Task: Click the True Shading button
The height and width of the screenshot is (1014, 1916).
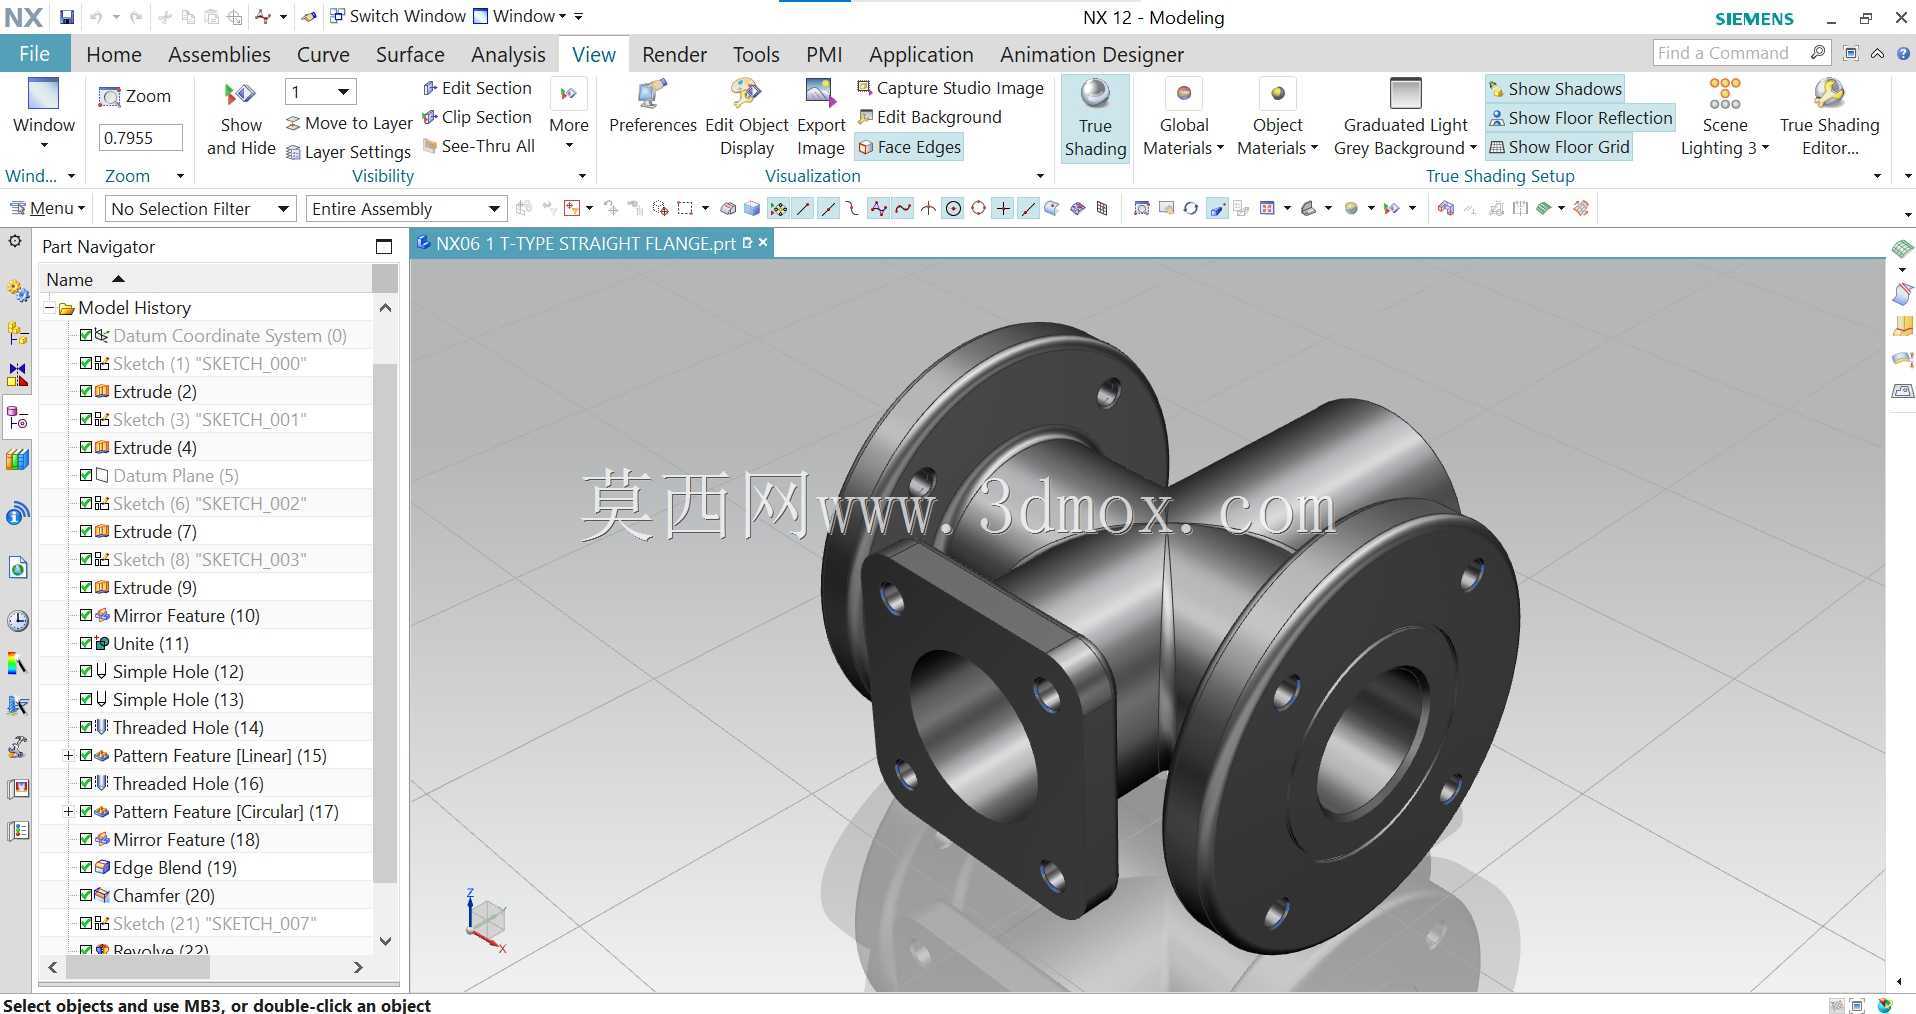Action: tap(1095, 118)
